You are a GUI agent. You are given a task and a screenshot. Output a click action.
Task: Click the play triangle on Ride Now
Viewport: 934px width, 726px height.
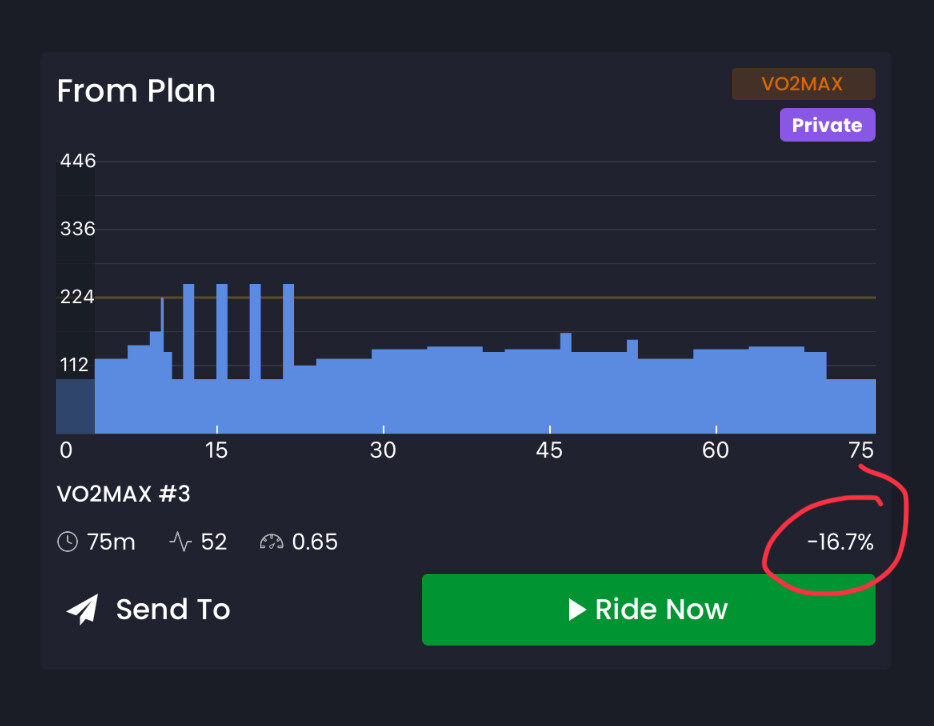[577, 609]
